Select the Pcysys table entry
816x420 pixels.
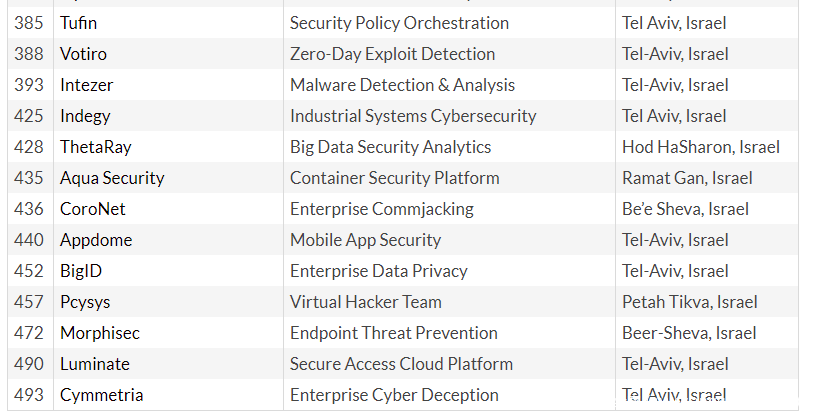click(x=84, y=302)
